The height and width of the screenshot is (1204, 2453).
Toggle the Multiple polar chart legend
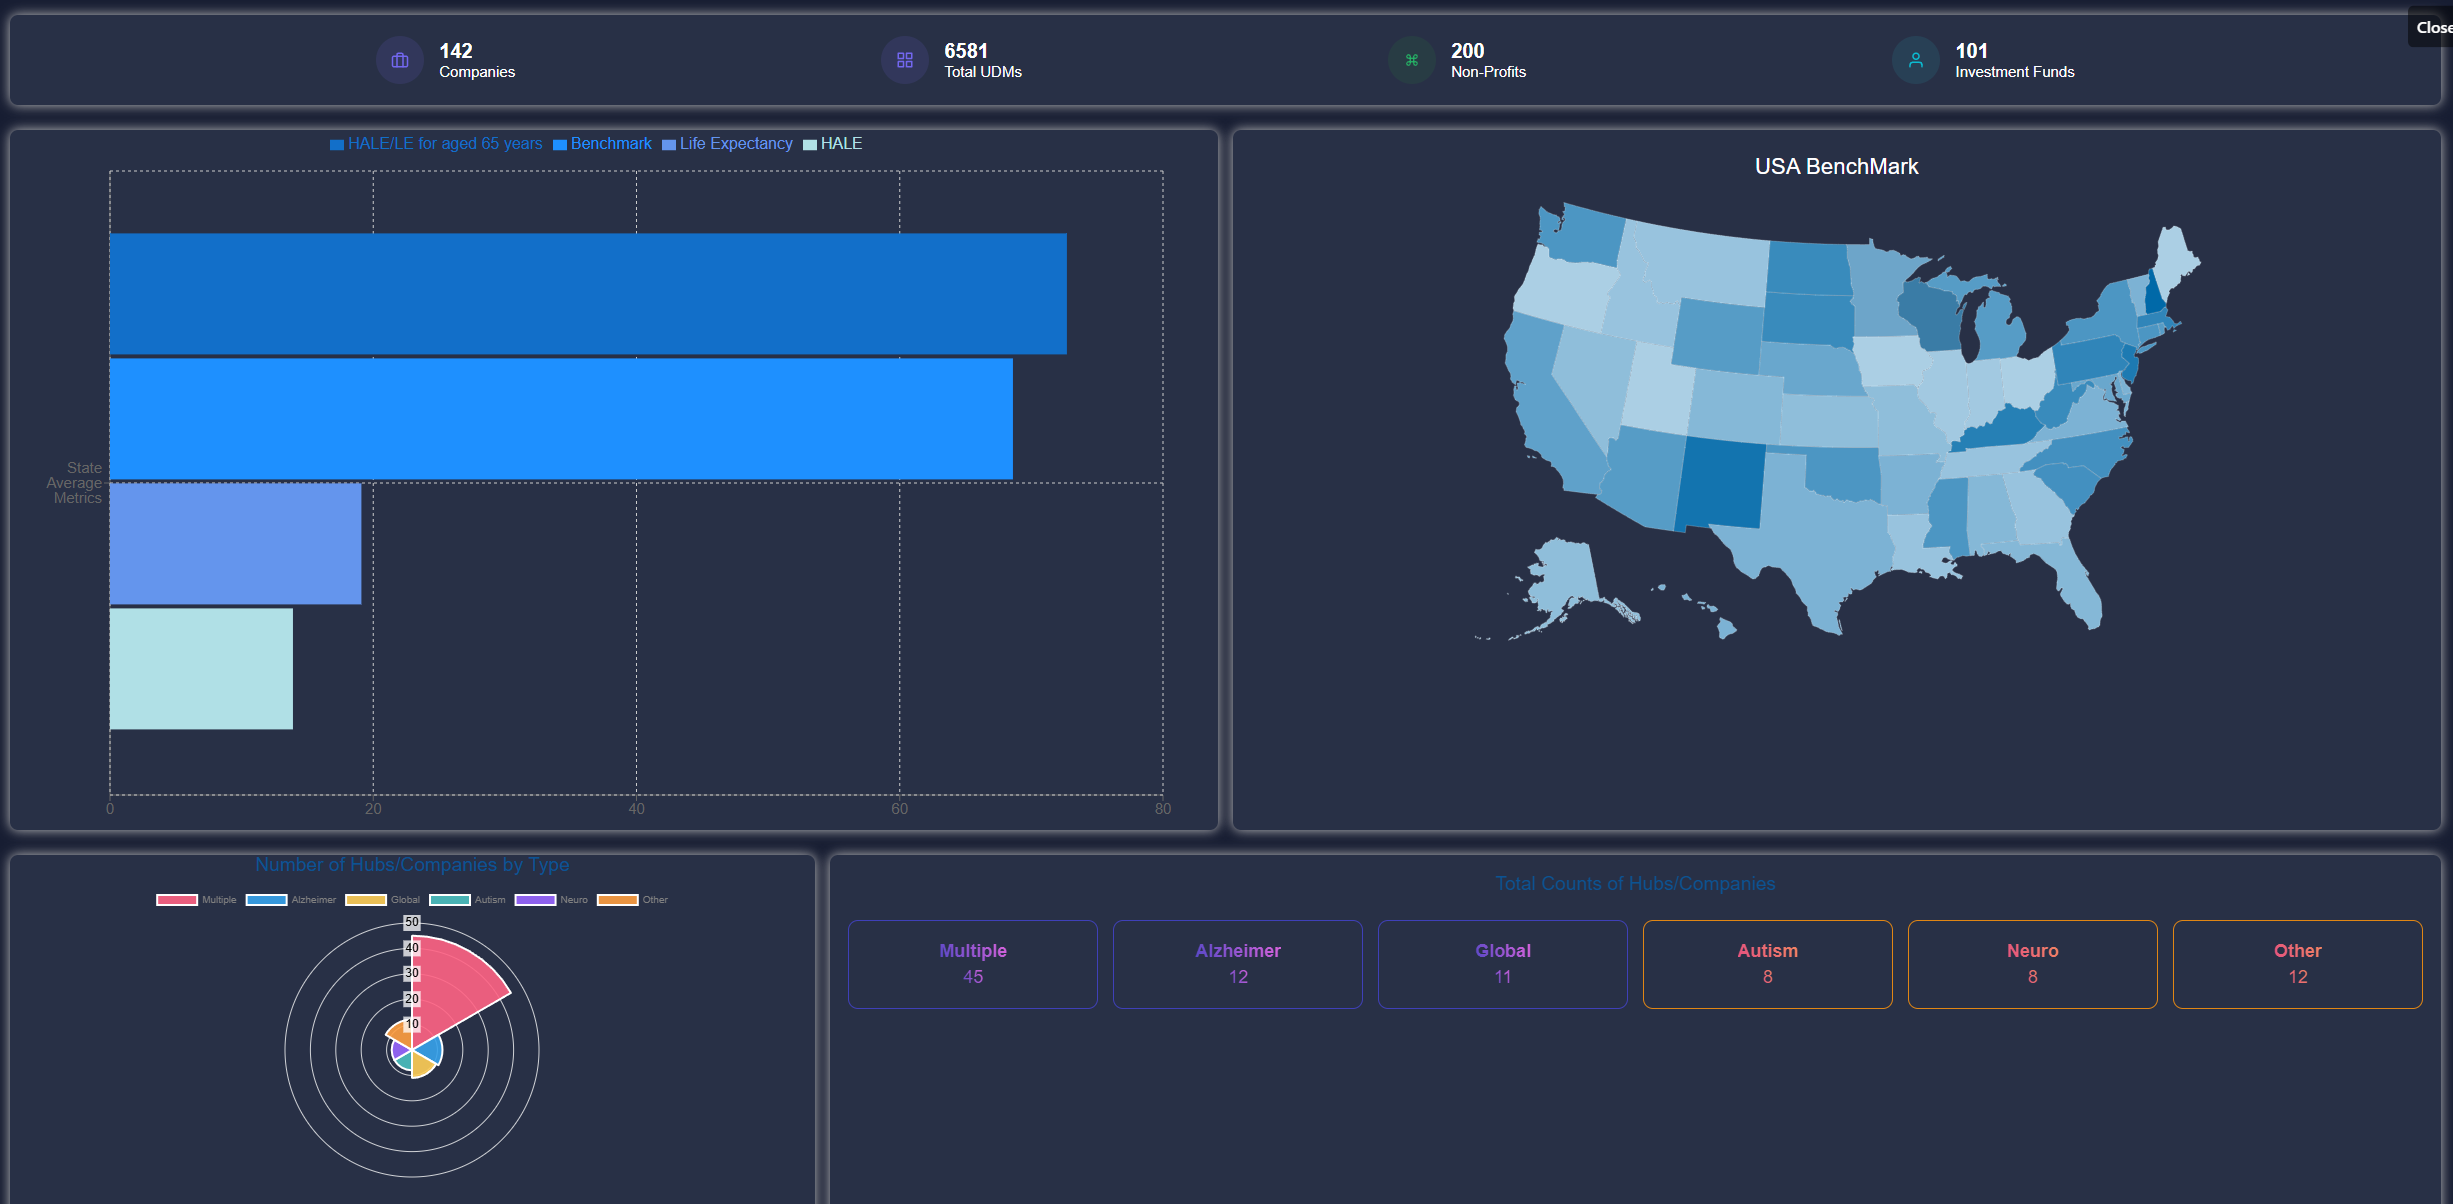[x=196, y=900]
